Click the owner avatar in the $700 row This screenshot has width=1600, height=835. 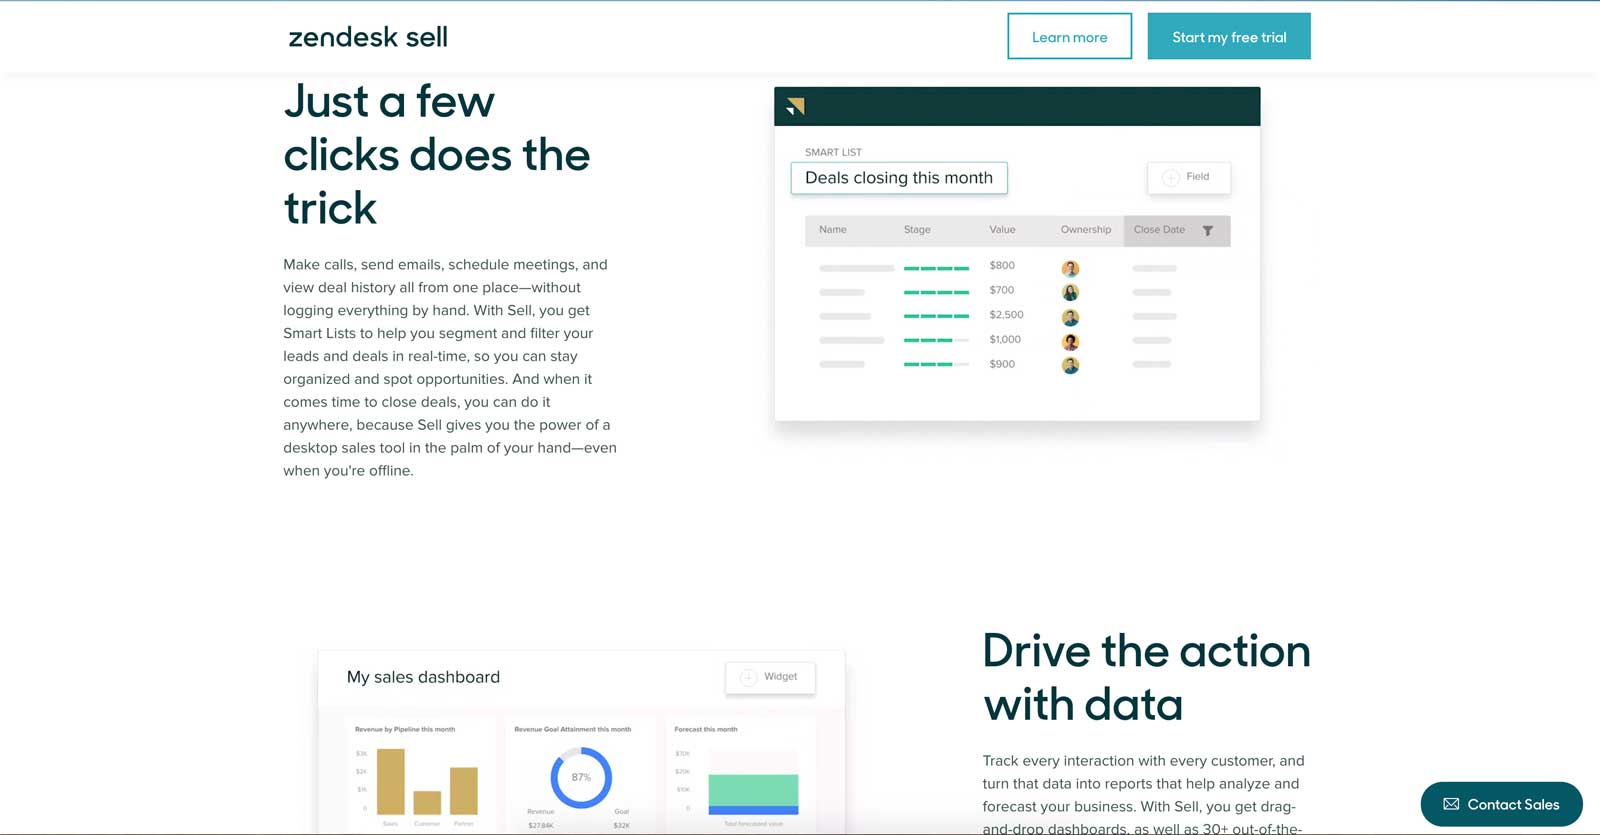coord(1070,292)
